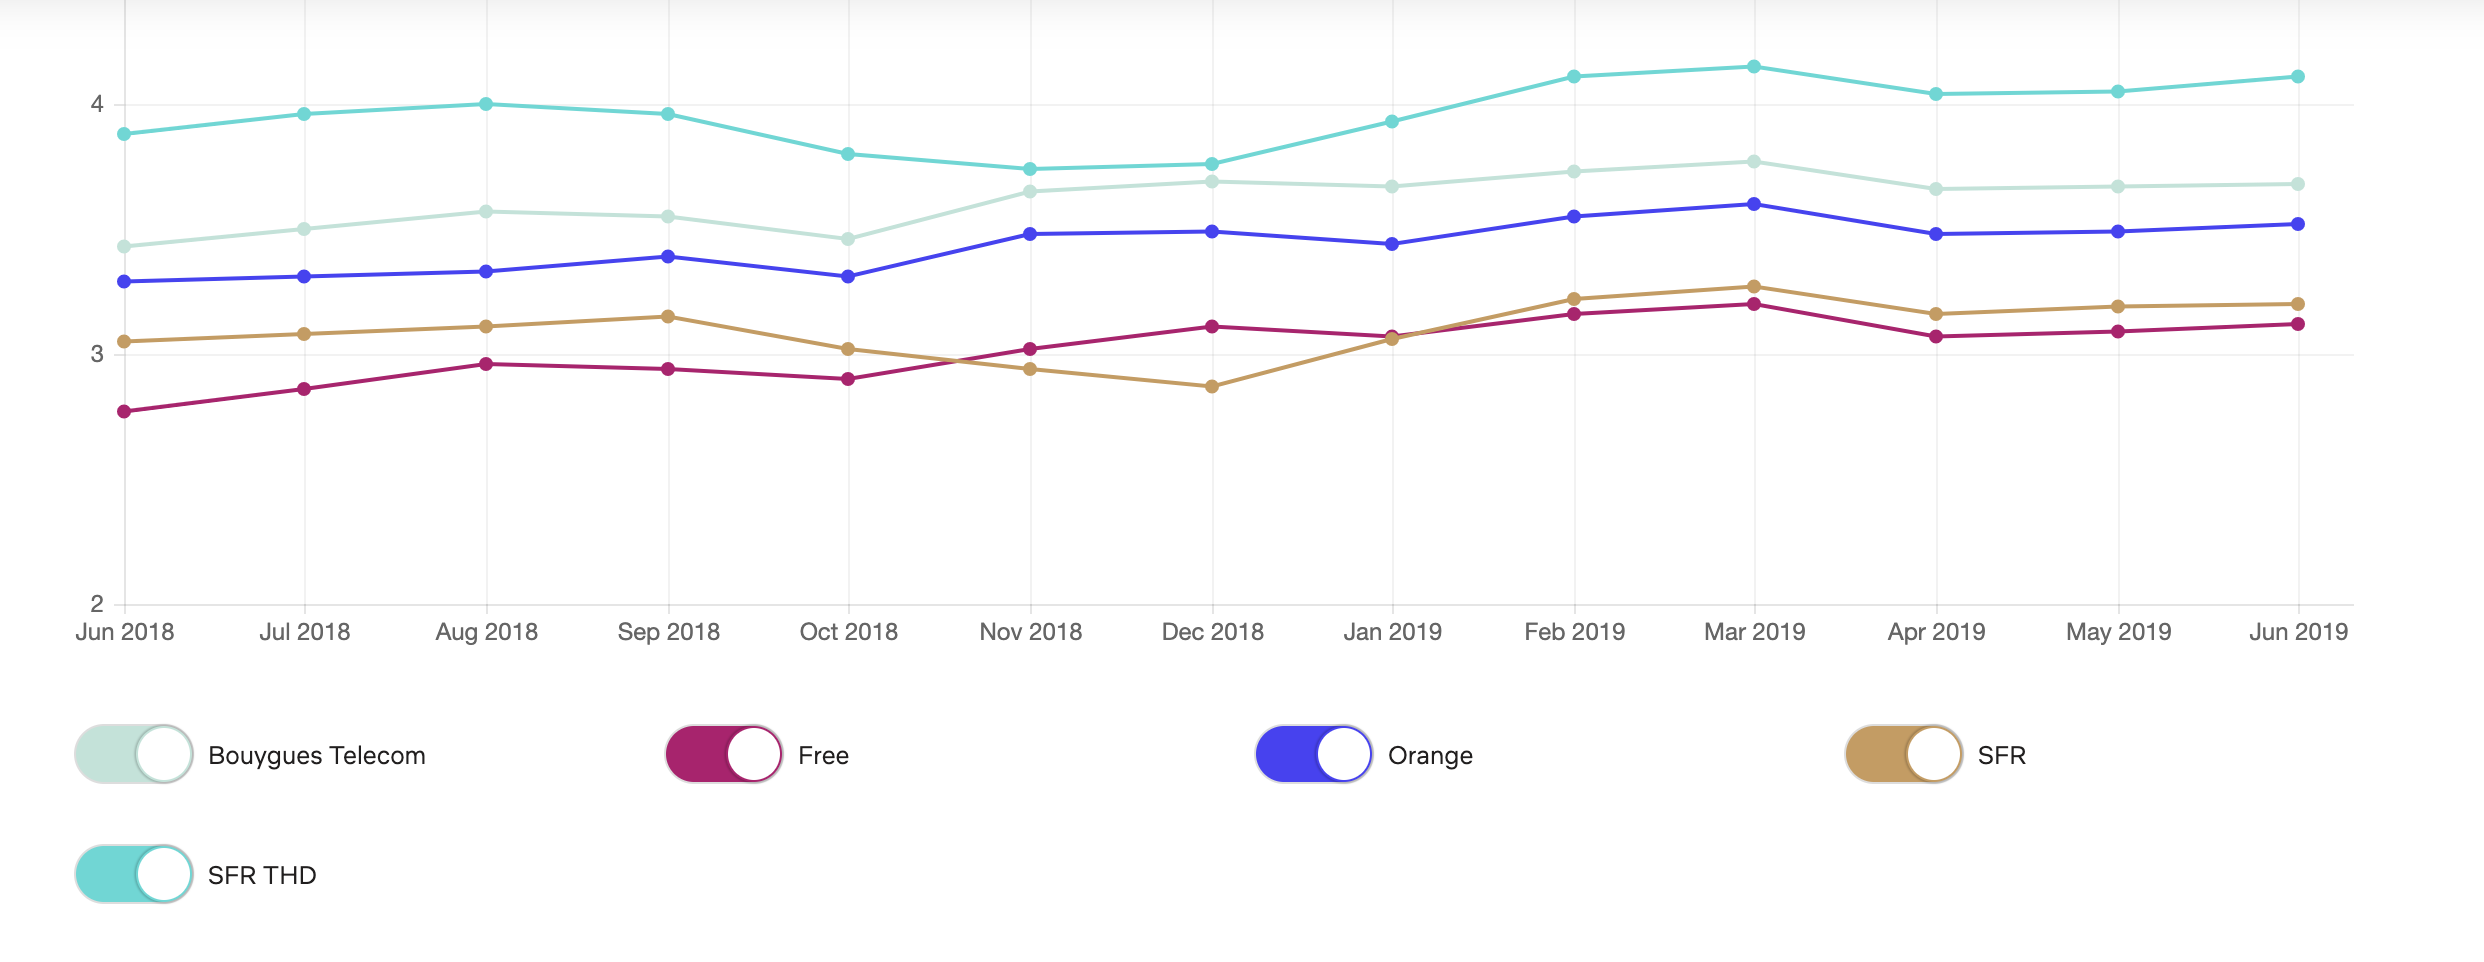Click the Free data point for Jun 2018
Viewport: 2484px width, 962px height.
[124, 412]
